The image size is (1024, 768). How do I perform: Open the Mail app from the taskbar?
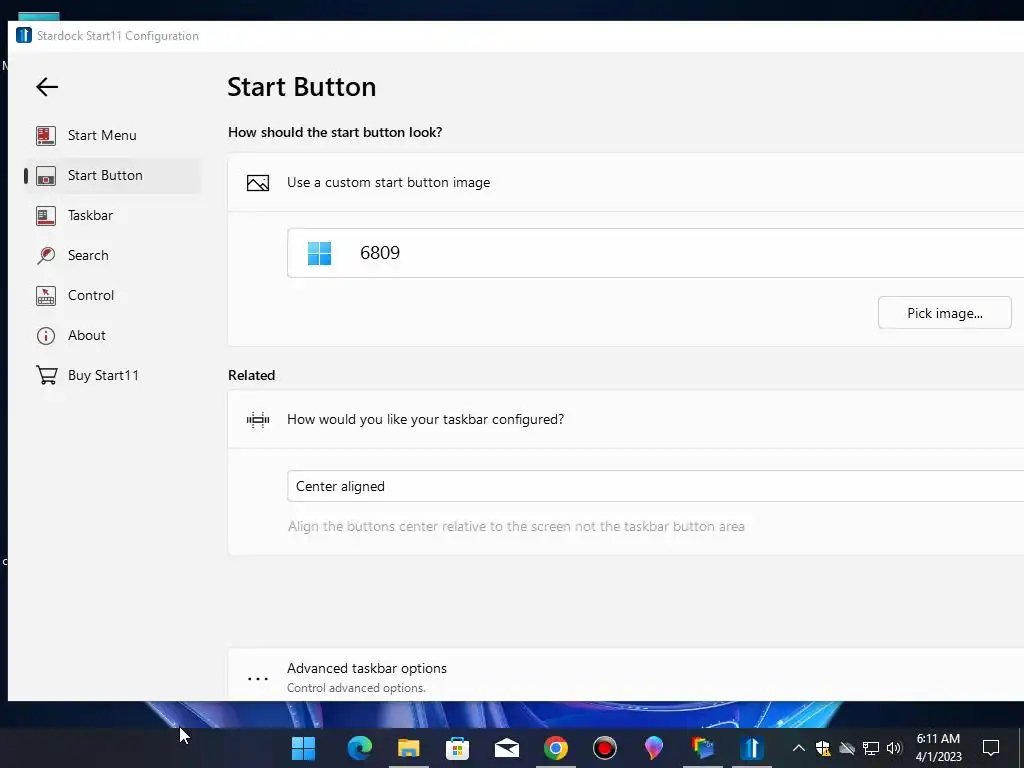click(x=507, y=748)
